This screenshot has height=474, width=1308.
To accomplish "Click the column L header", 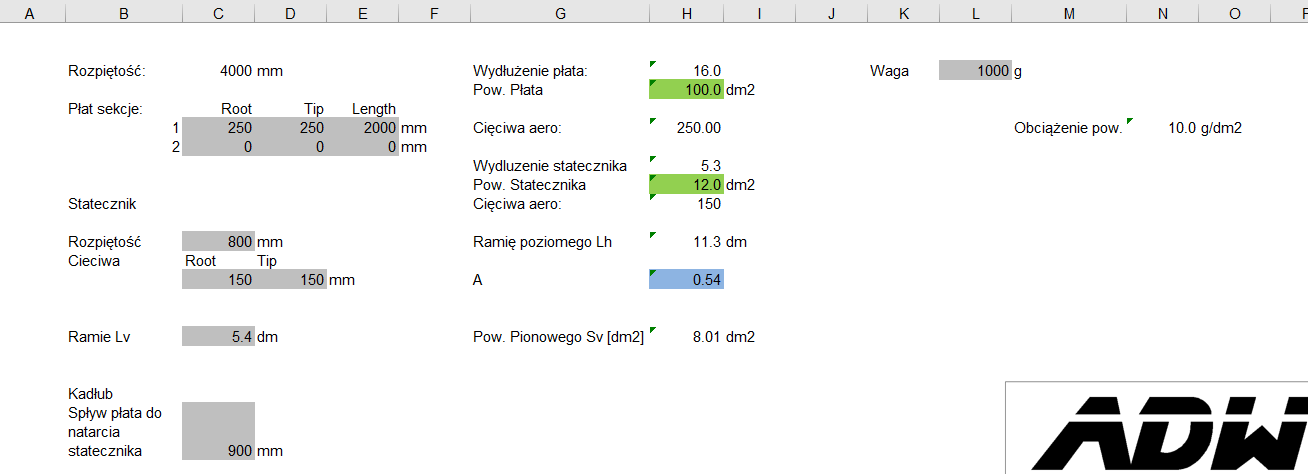I will click(975, 13).
